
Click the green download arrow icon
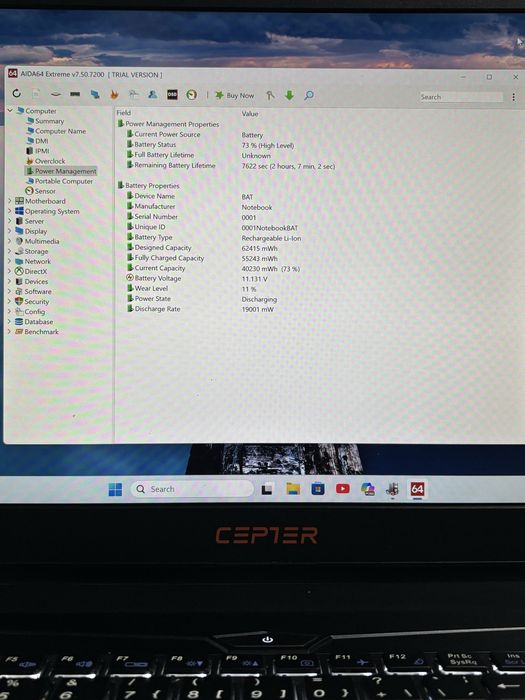(289, 95)
